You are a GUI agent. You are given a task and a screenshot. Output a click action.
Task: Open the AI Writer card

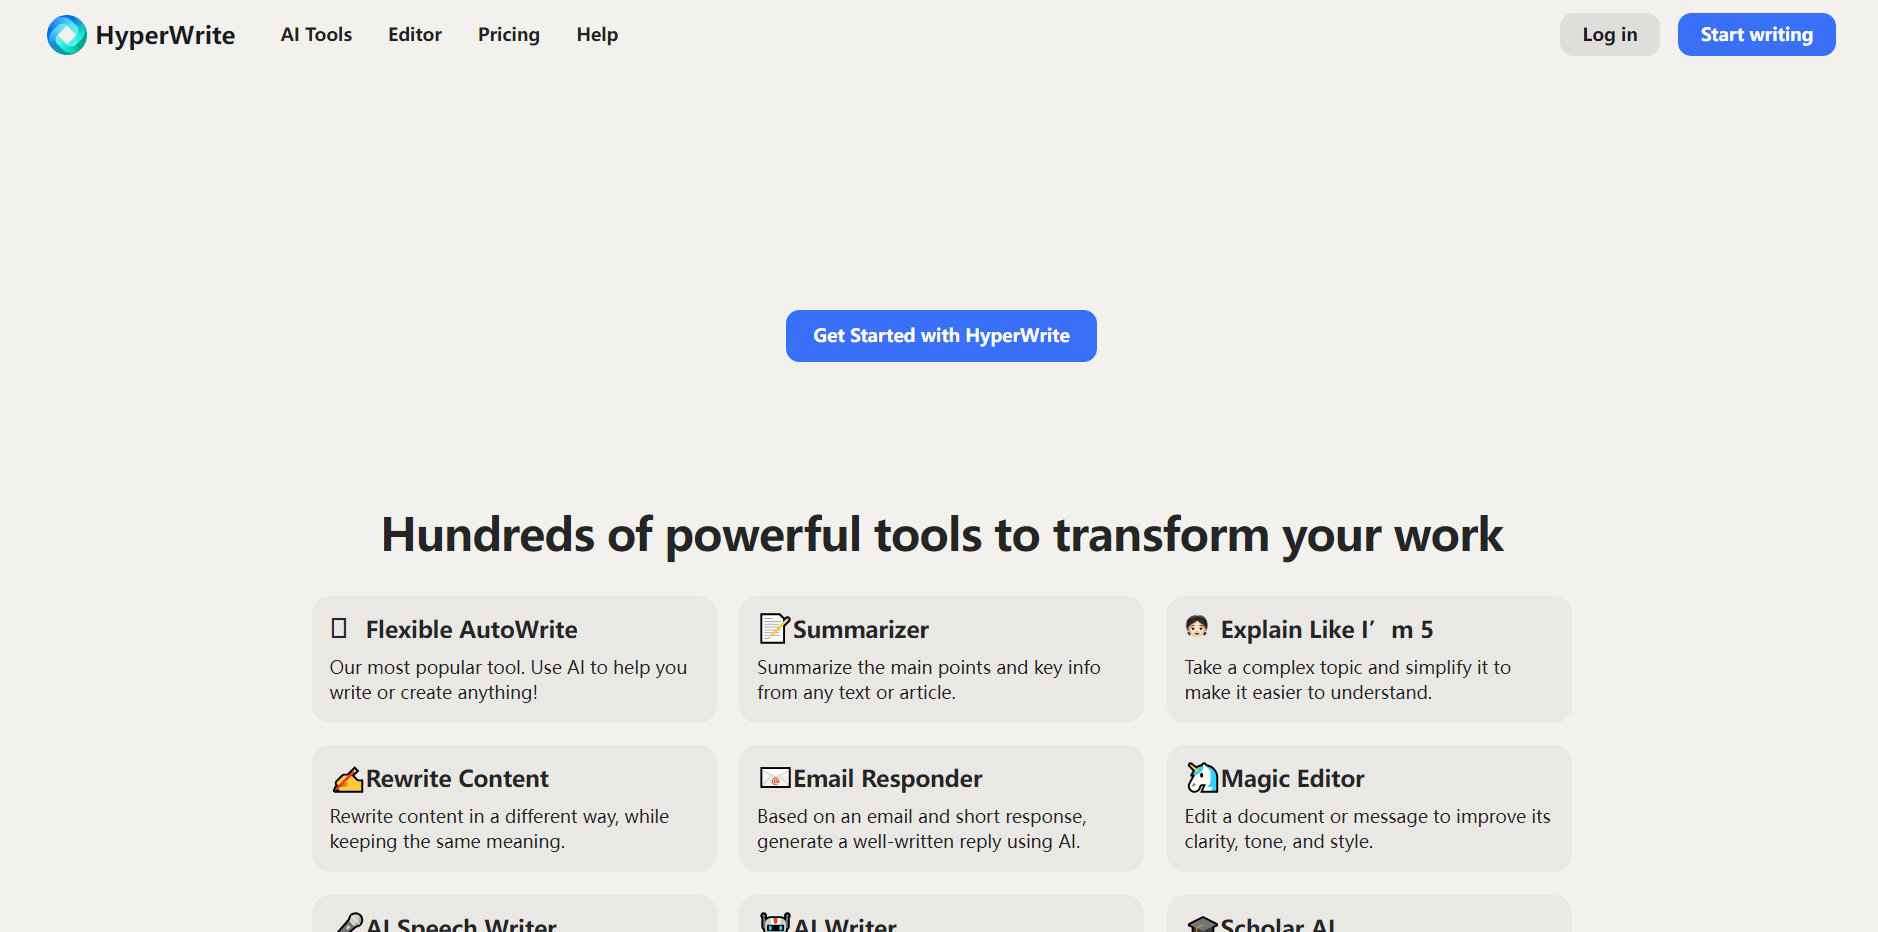click(941, 914)
